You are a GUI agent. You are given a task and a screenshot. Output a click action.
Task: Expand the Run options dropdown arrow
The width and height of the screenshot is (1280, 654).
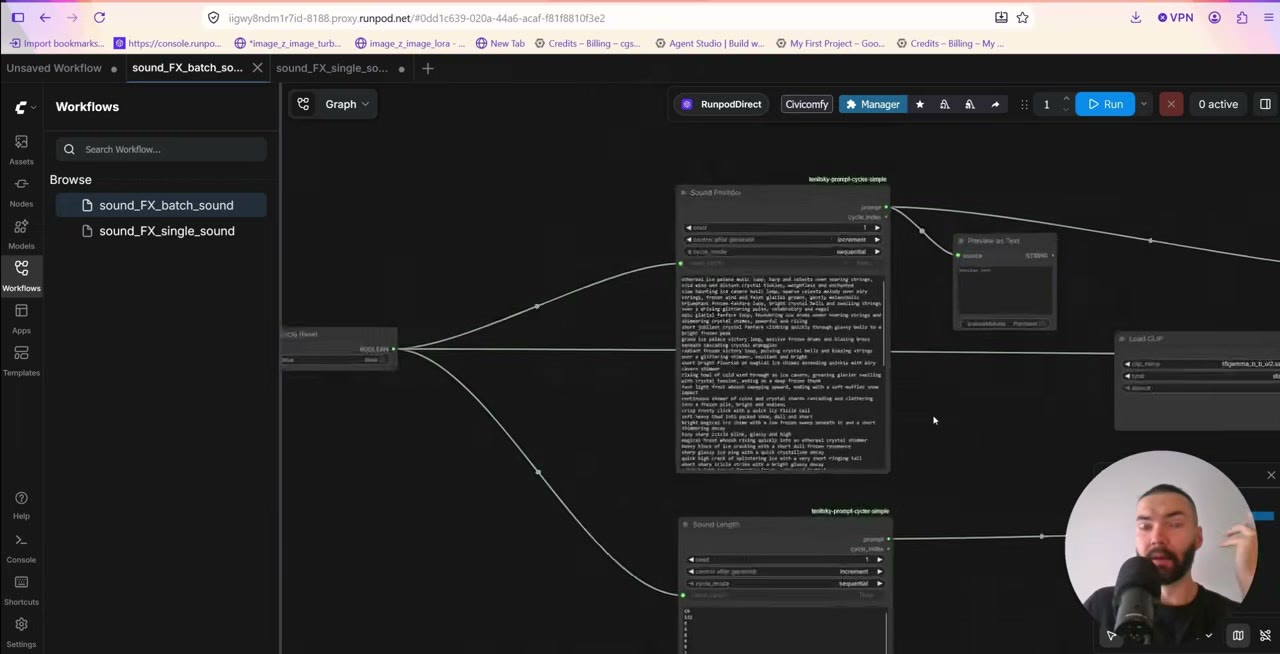tap(1144, 104)
